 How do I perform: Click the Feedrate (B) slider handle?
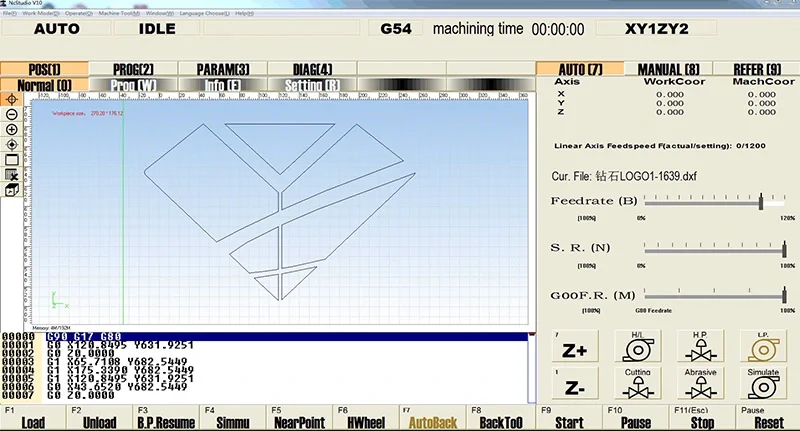point(761,201)
